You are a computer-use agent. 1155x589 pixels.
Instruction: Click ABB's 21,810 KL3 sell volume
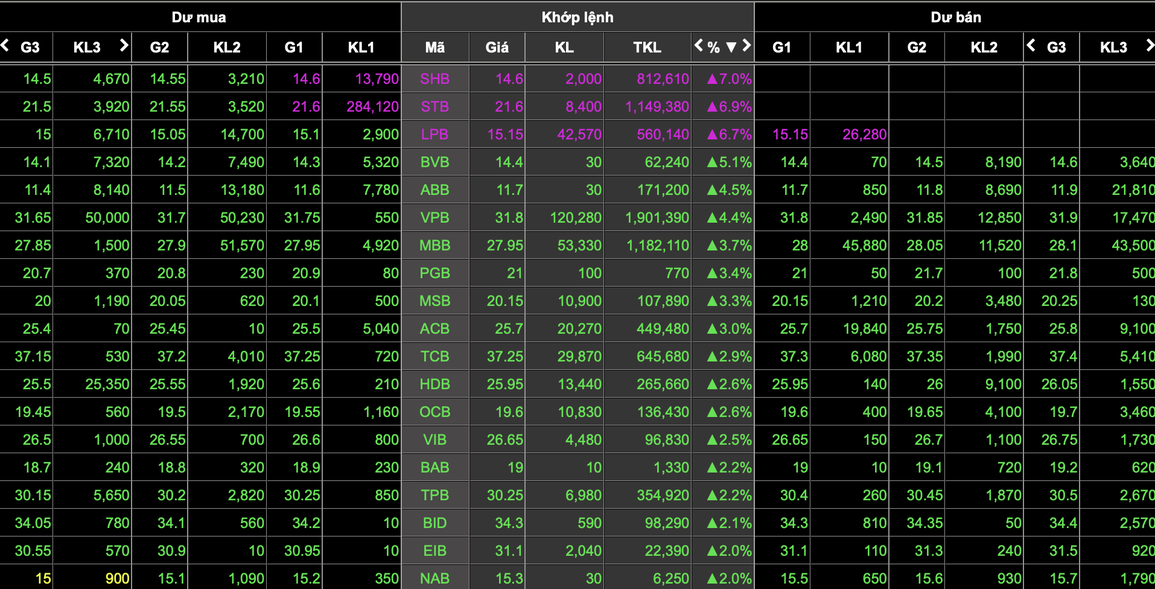click(1134, 190)
